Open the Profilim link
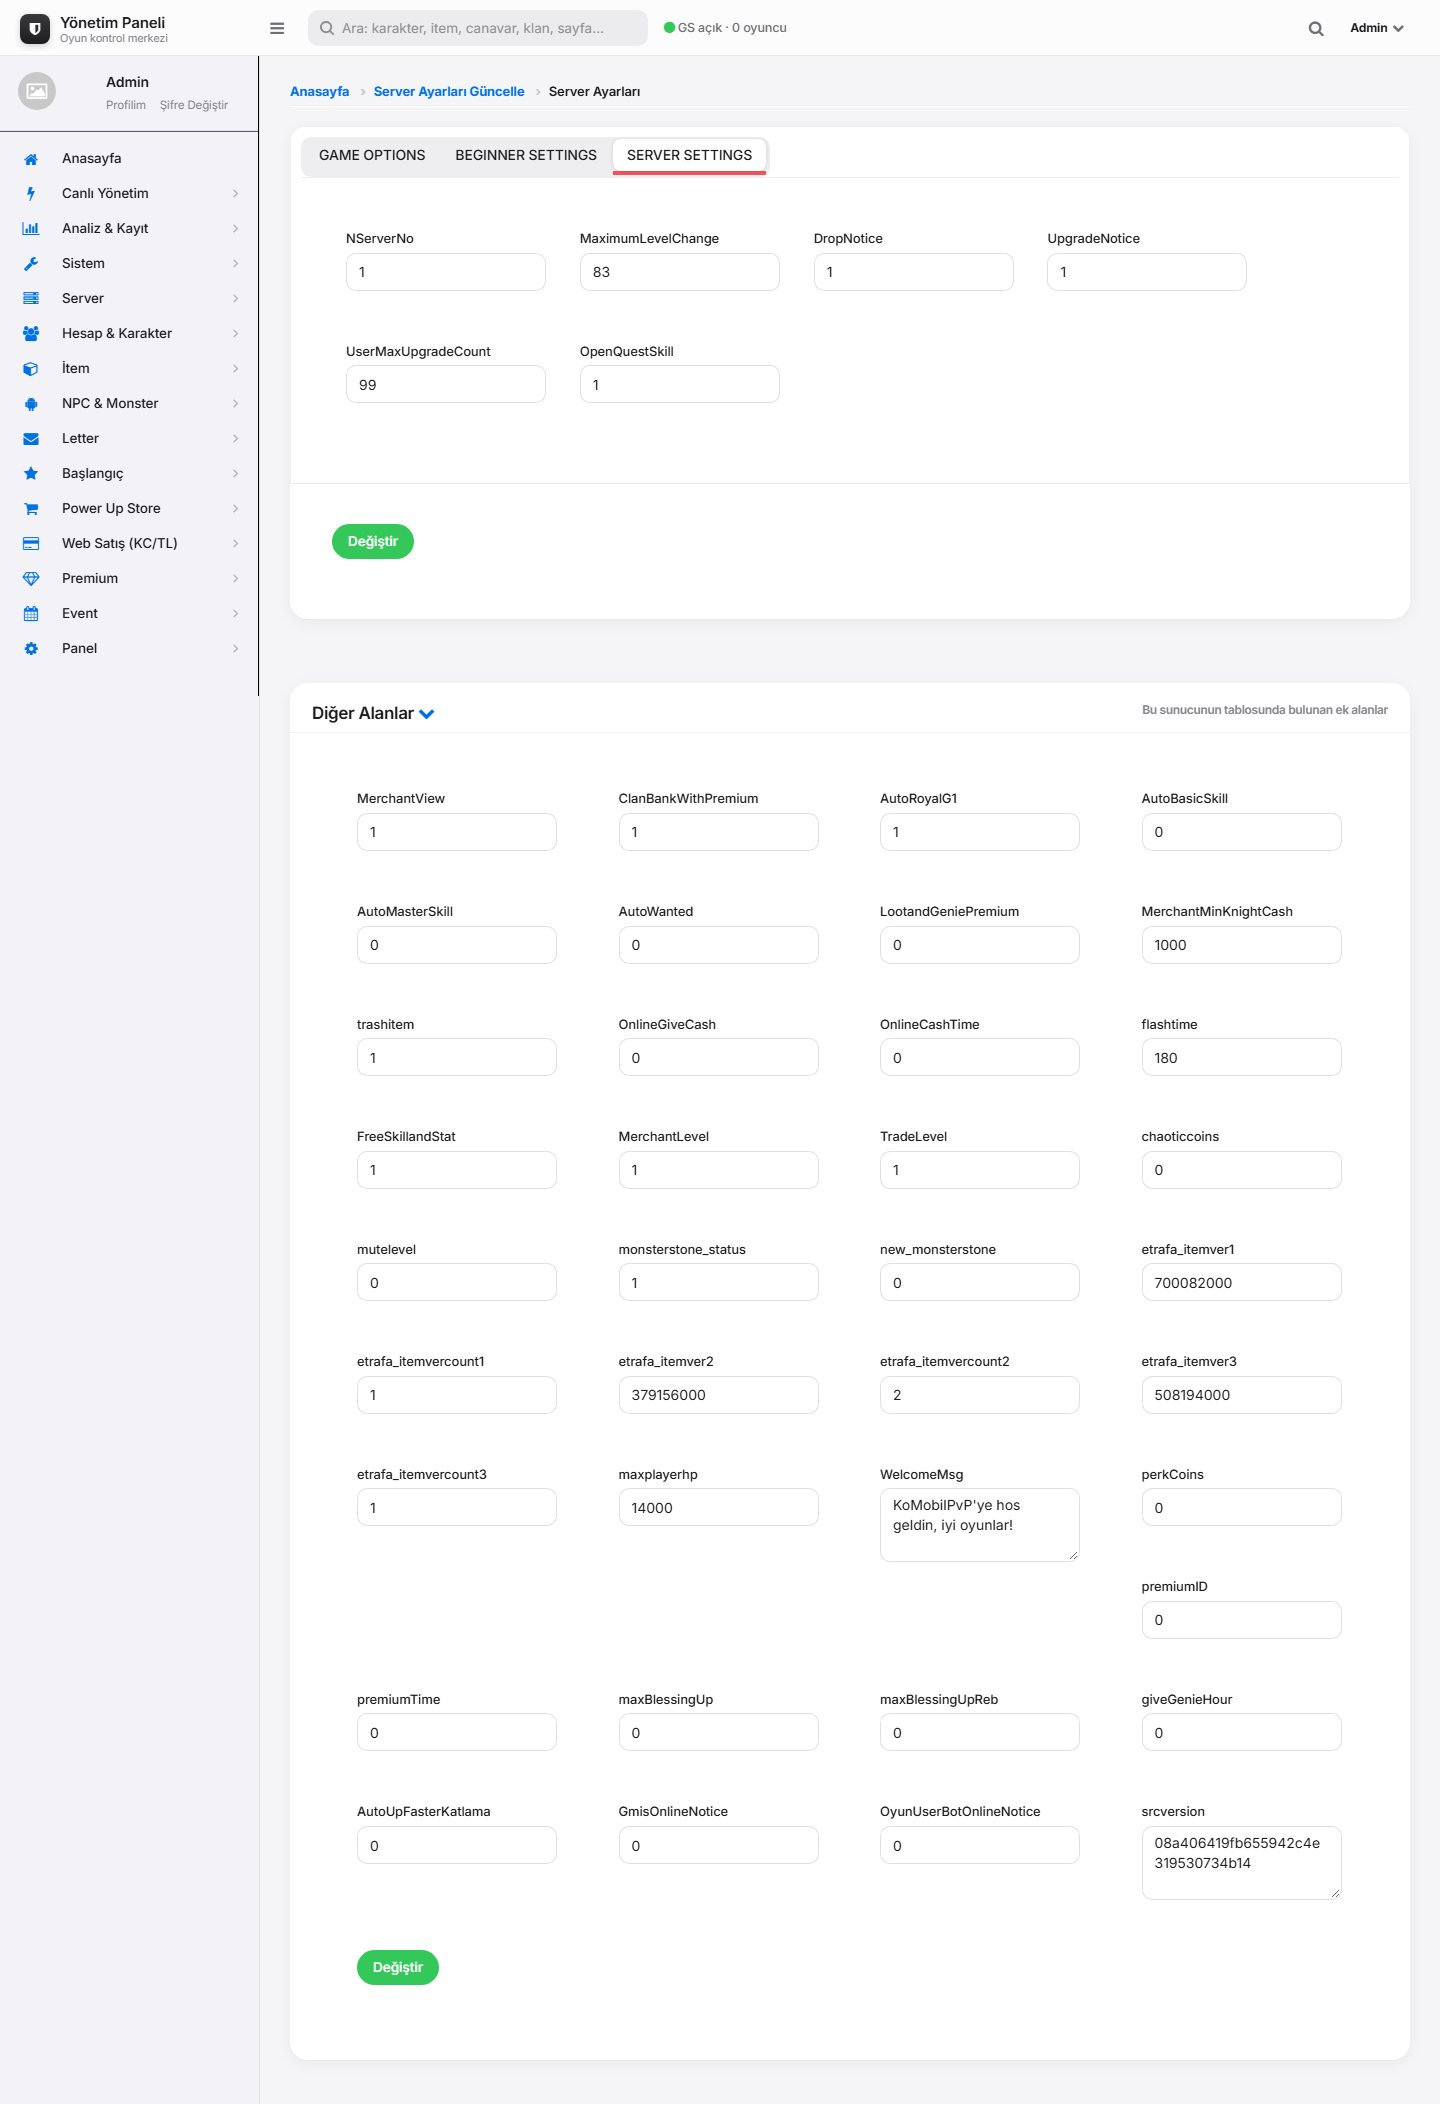Image resolution: width=1440 pixels, height=2104 pixels. click(x=126, y=105)
